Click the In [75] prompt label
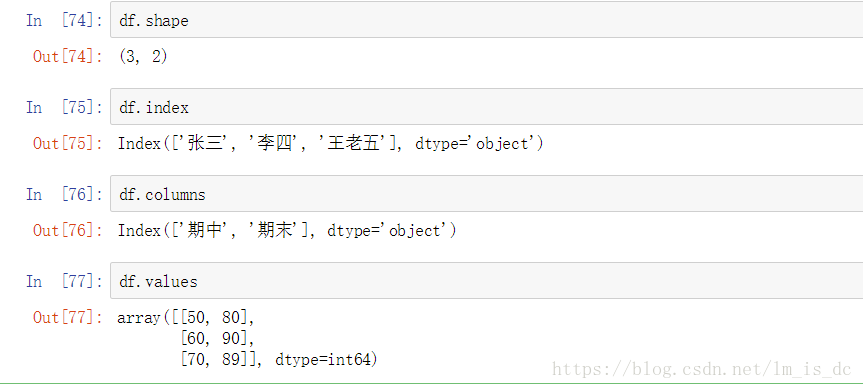Image resolution: width=863 pixels, height=389 pixels. (x=64, y=107)
